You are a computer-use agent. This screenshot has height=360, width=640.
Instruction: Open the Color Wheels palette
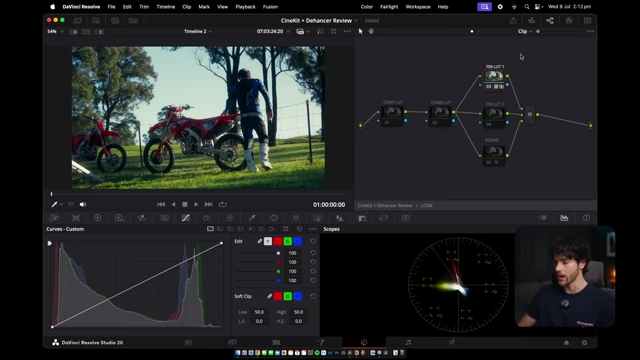click(x=98, y=218)
